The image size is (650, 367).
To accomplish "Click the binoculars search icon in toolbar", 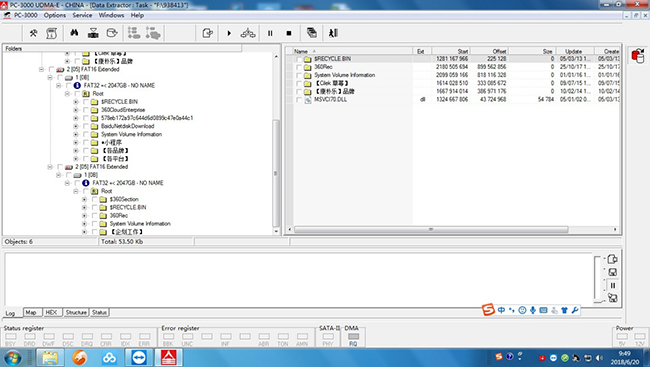I will pos(74,33).
